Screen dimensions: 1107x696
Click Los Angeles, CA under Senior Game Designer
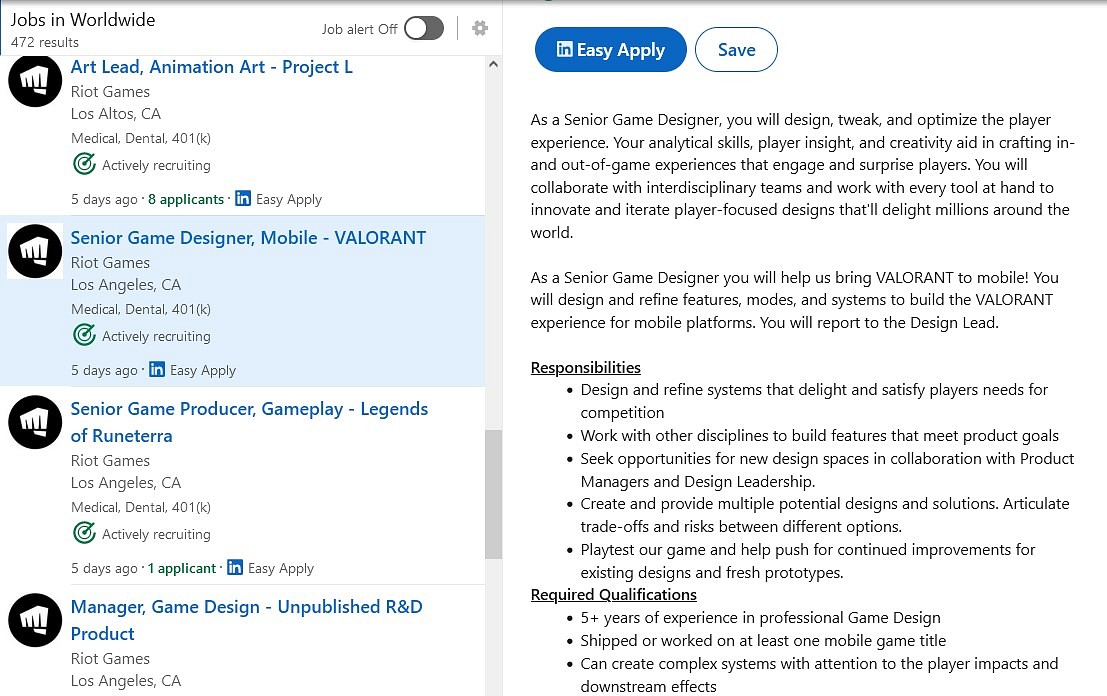126,284
